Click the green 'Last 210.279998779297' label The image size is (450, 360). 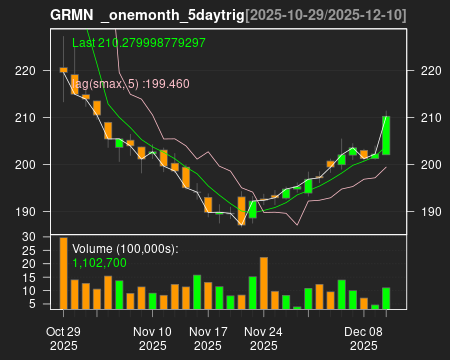click(x=139, y=43)
